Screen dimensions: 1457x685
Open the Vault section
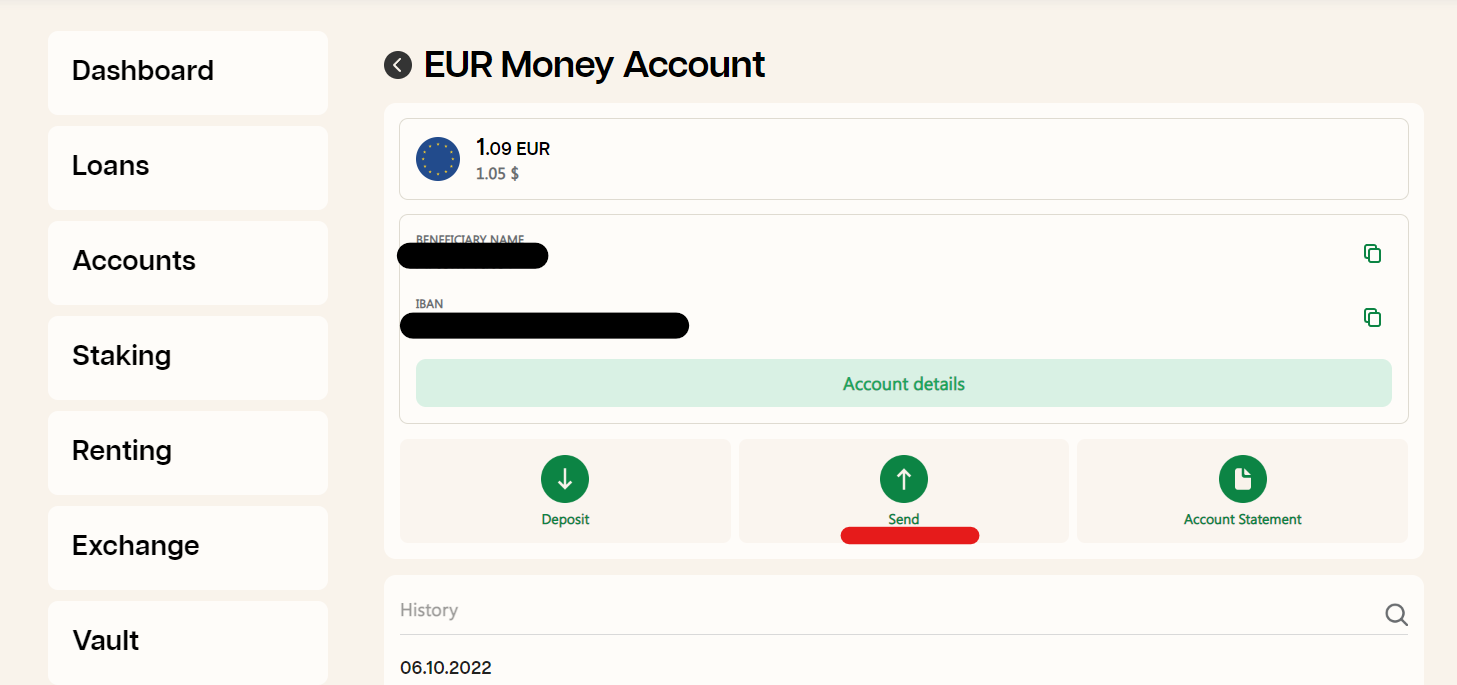coord(188,642)
